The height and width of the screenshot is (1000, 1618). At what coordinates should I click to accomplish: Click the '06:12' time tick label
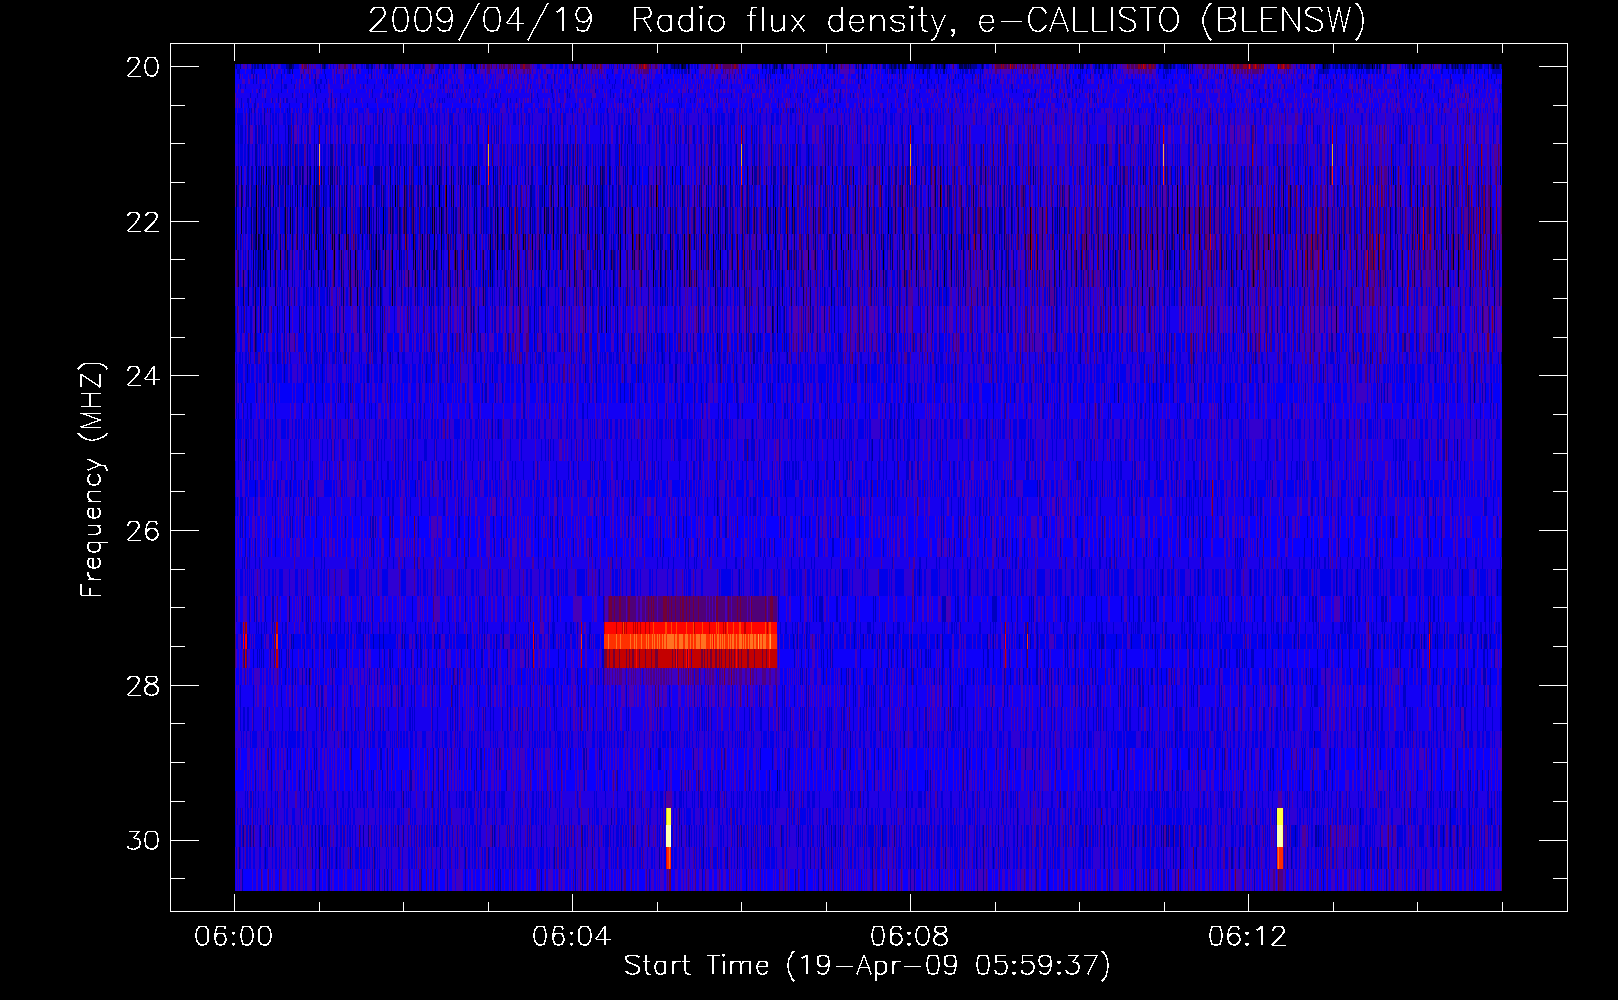click(x=1248, y=937)
